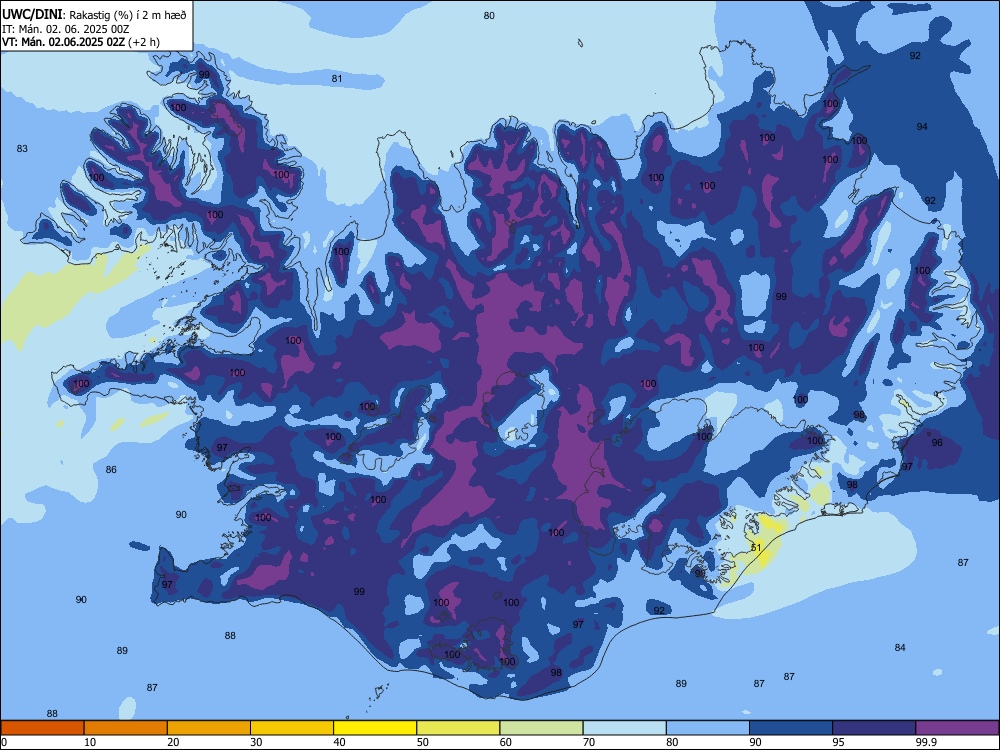
Task: Click the '86' humidity value on the map
Action: 111,469
